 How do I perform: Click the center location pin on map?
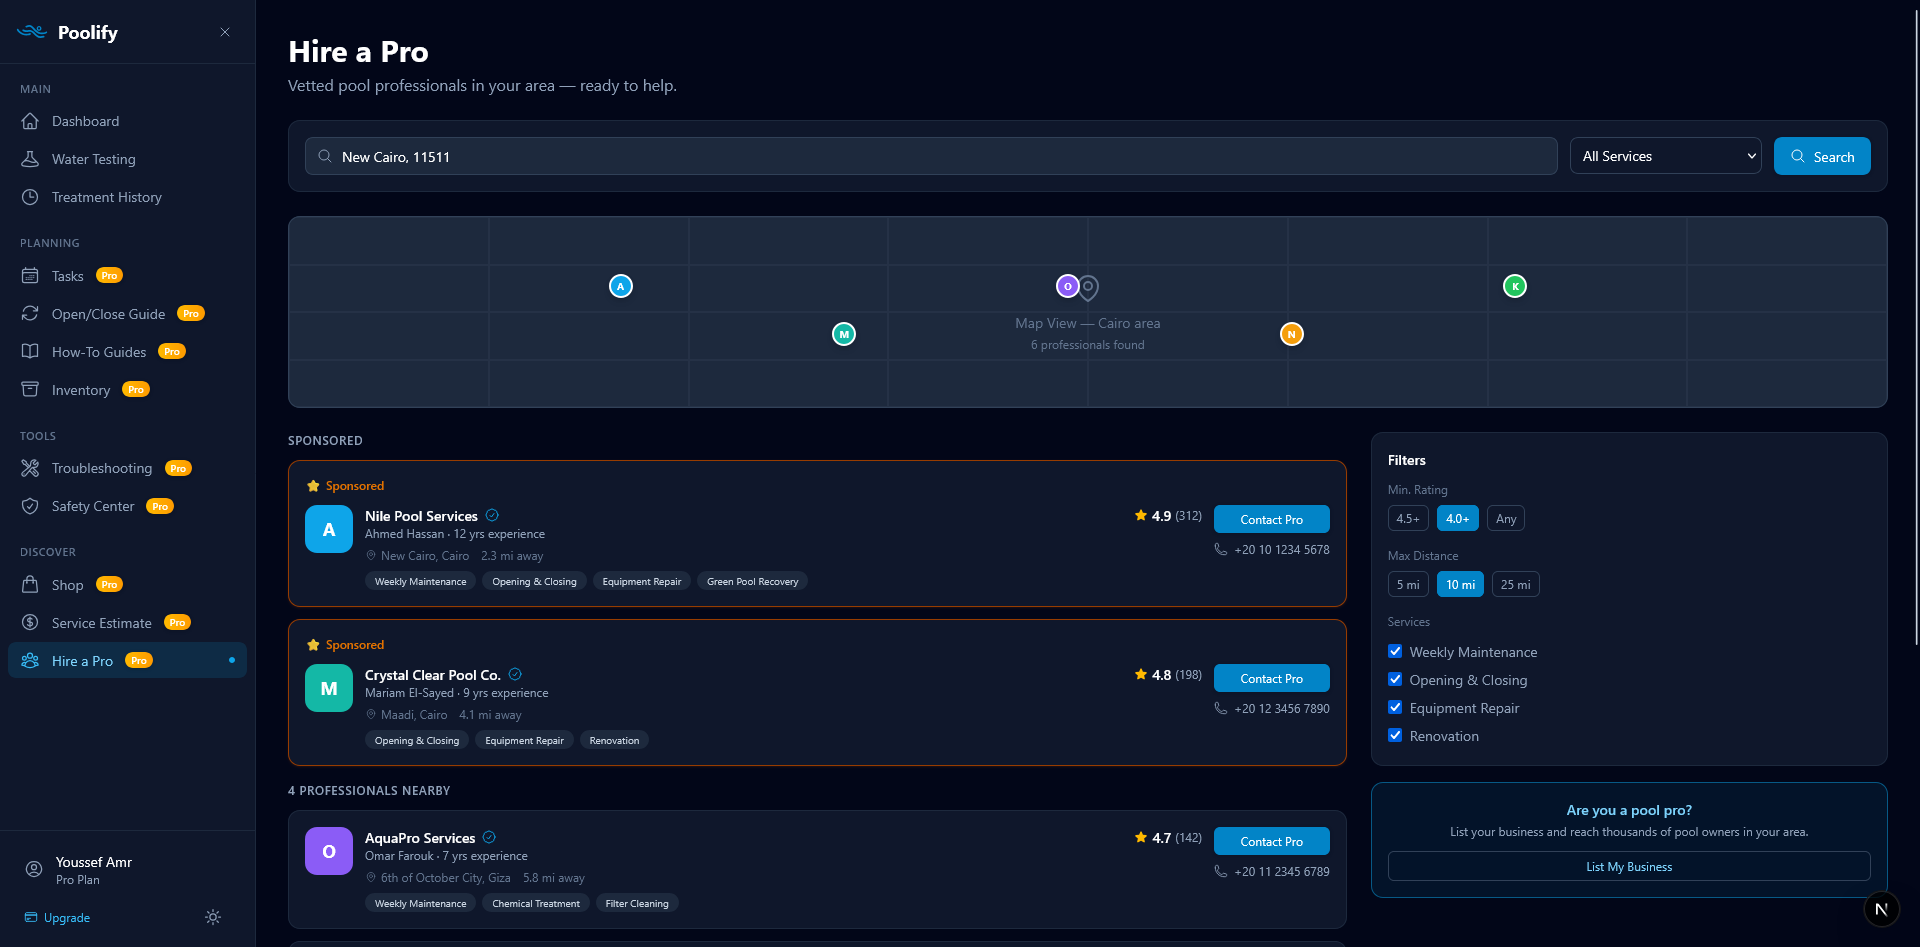click(1088, 288)
